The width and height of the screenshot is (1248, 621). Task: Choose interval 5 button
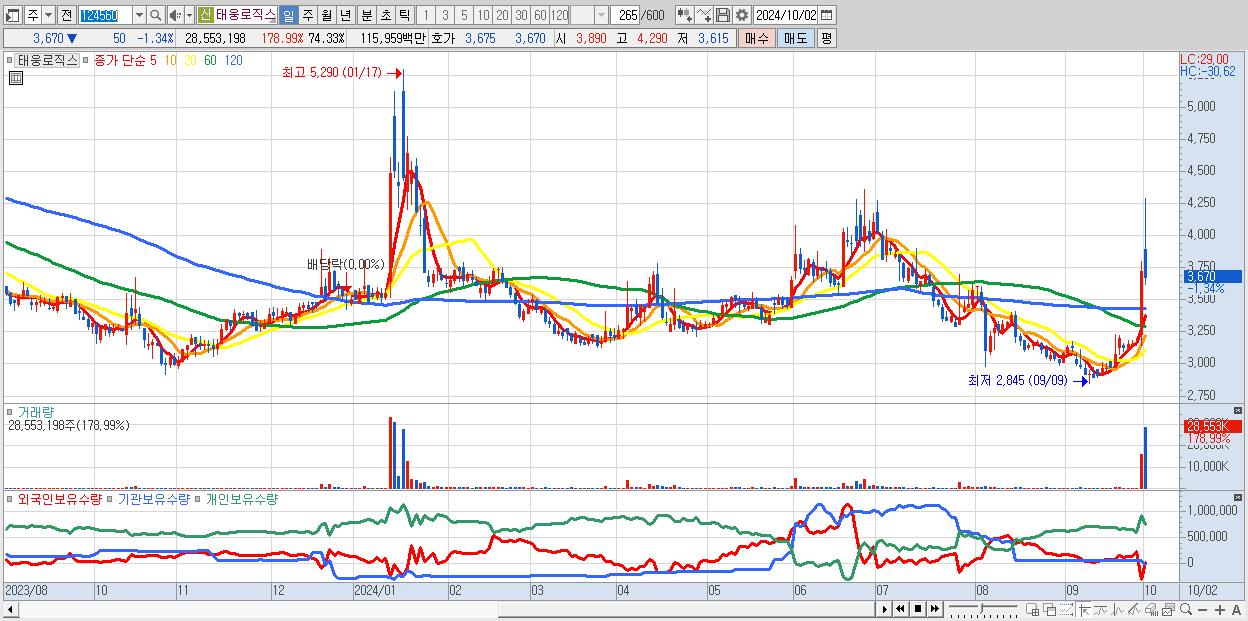pyautogui.click(x=464, y=15)
